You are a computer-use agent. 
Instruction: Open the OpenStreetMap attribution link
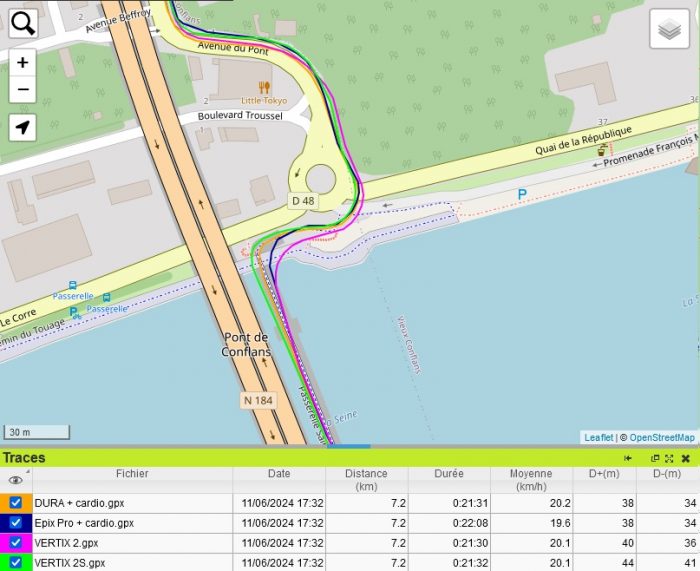coord(661,437)
